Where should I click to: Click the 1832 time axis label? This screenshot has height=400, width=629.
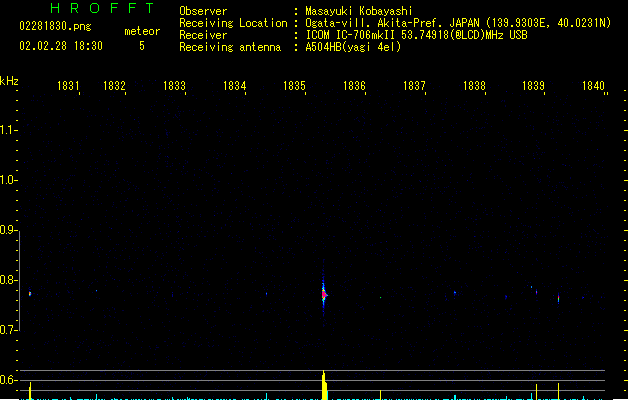(114, 86)
